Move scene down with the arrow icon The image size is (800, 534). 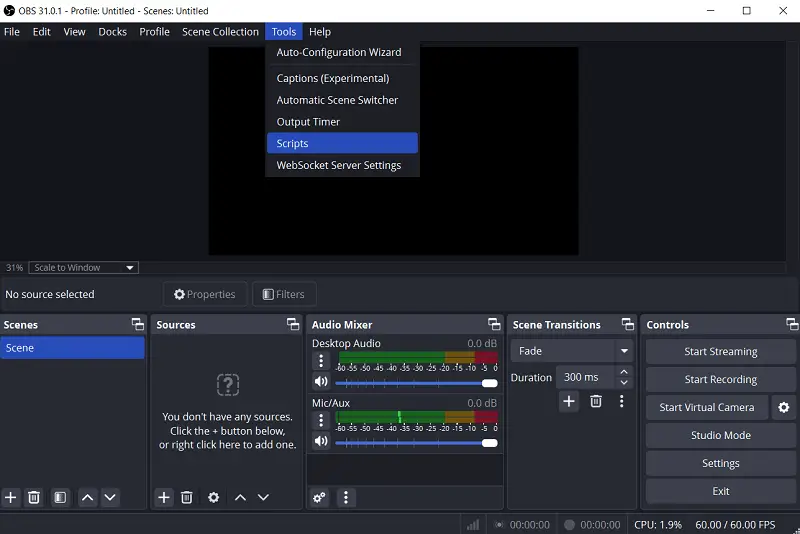click(110, 497)
